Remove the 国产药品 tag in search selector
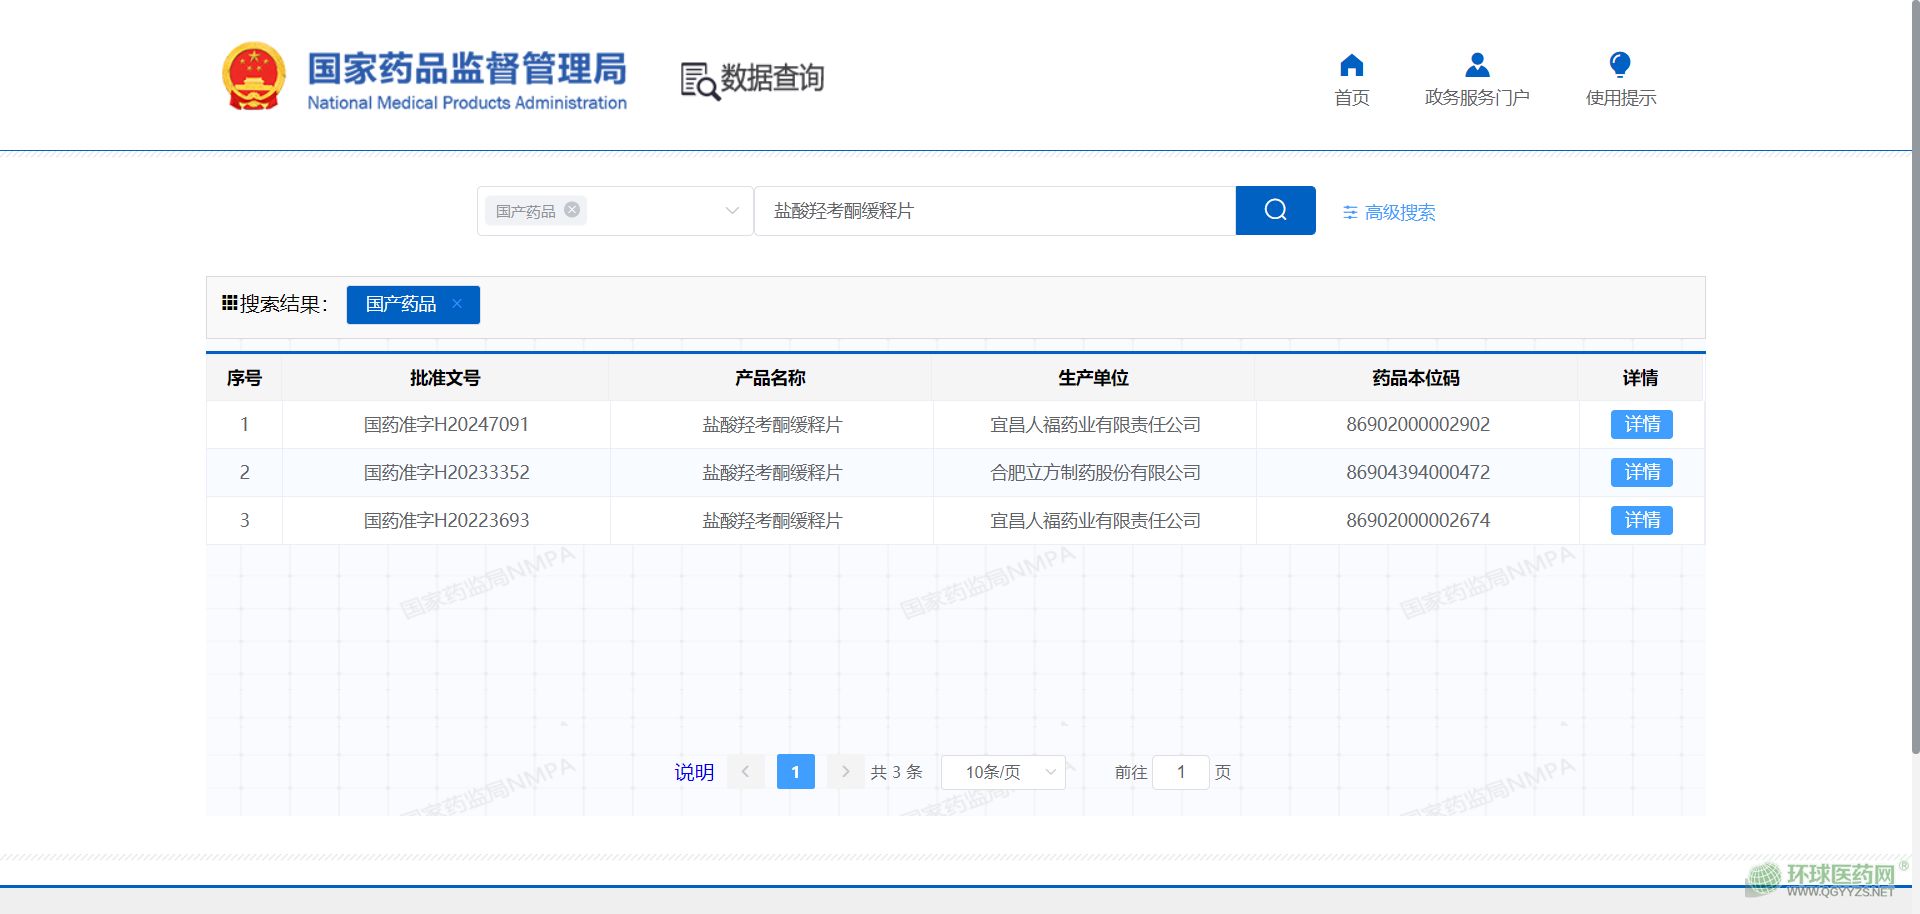The image size is (1920, 914). point(572,210)
